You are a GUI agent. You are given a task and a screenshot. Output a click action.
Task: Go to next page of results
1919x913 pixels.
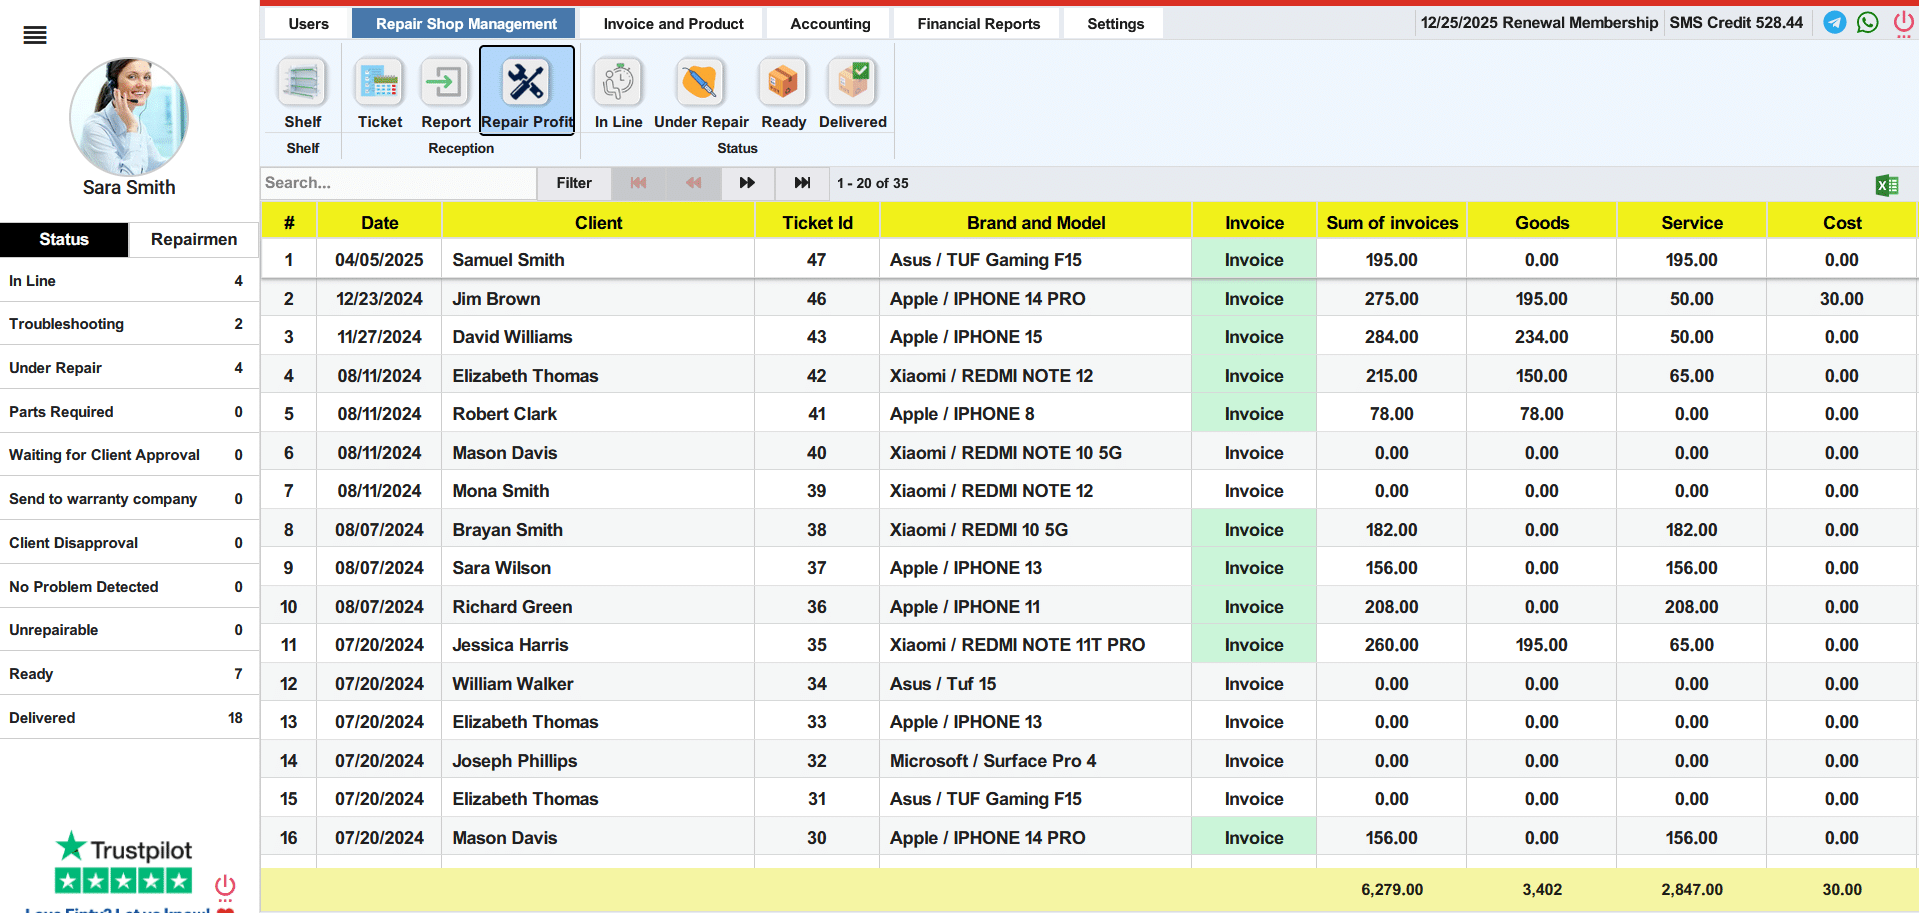coord(747,183)
